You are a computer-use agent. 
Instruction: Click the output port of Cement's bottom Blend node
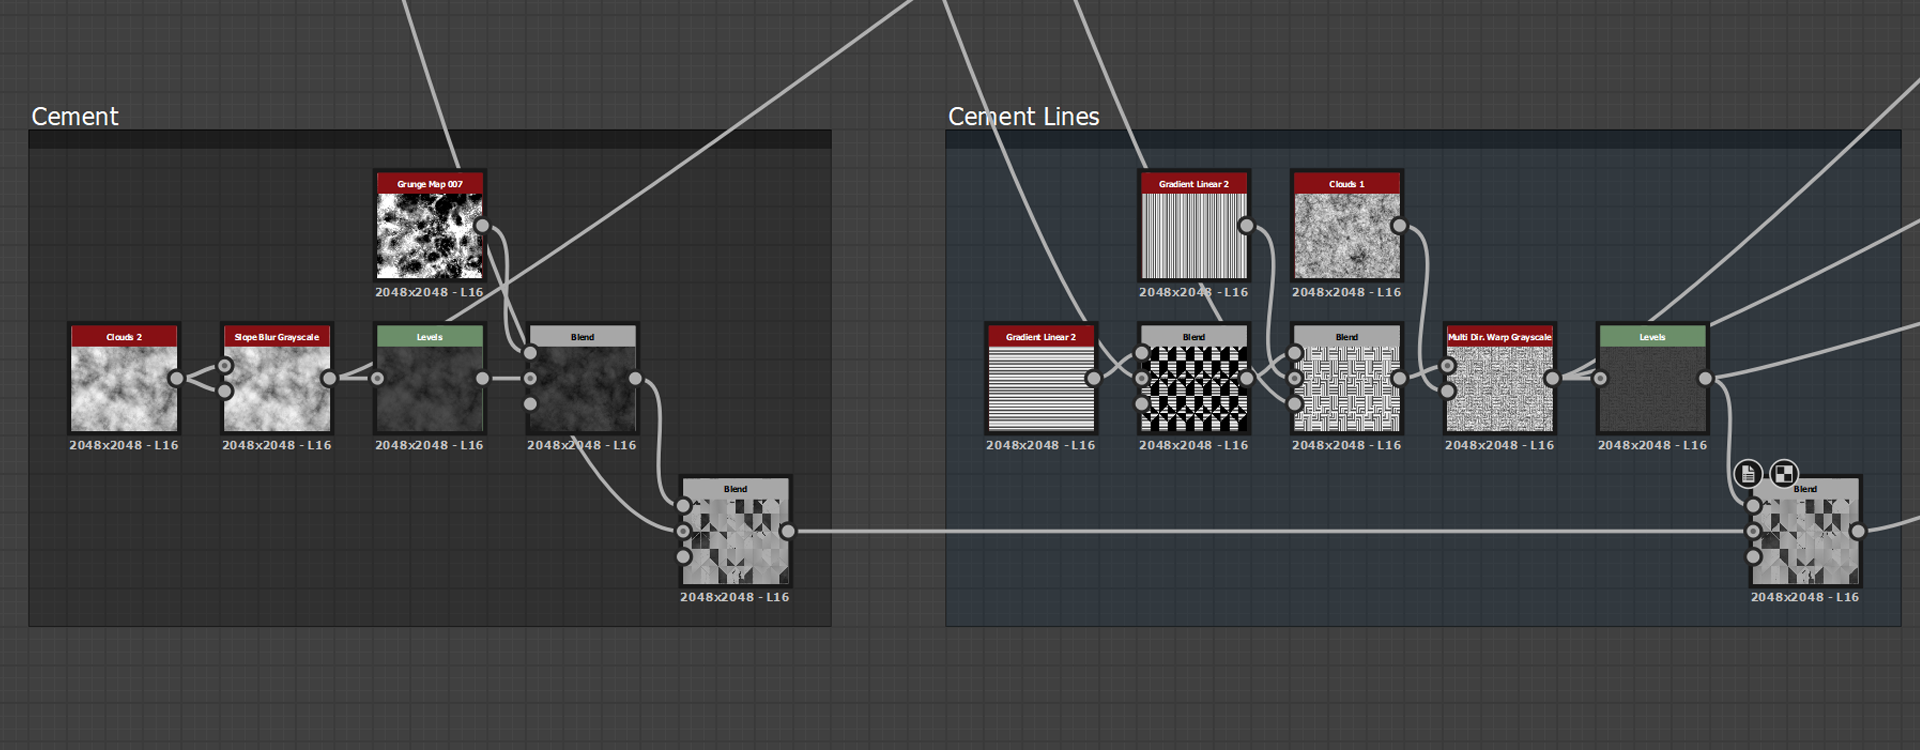[788, 531]
